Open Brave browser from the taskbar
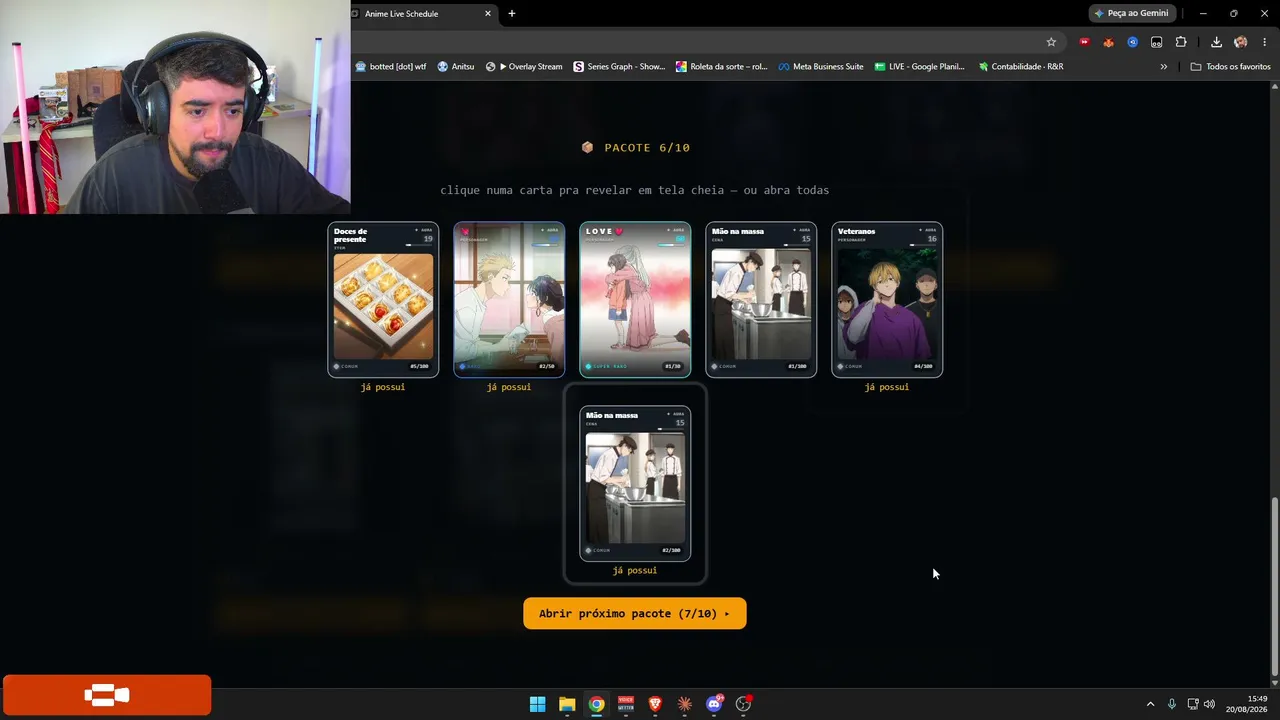1280x720 pixels. 655,704
